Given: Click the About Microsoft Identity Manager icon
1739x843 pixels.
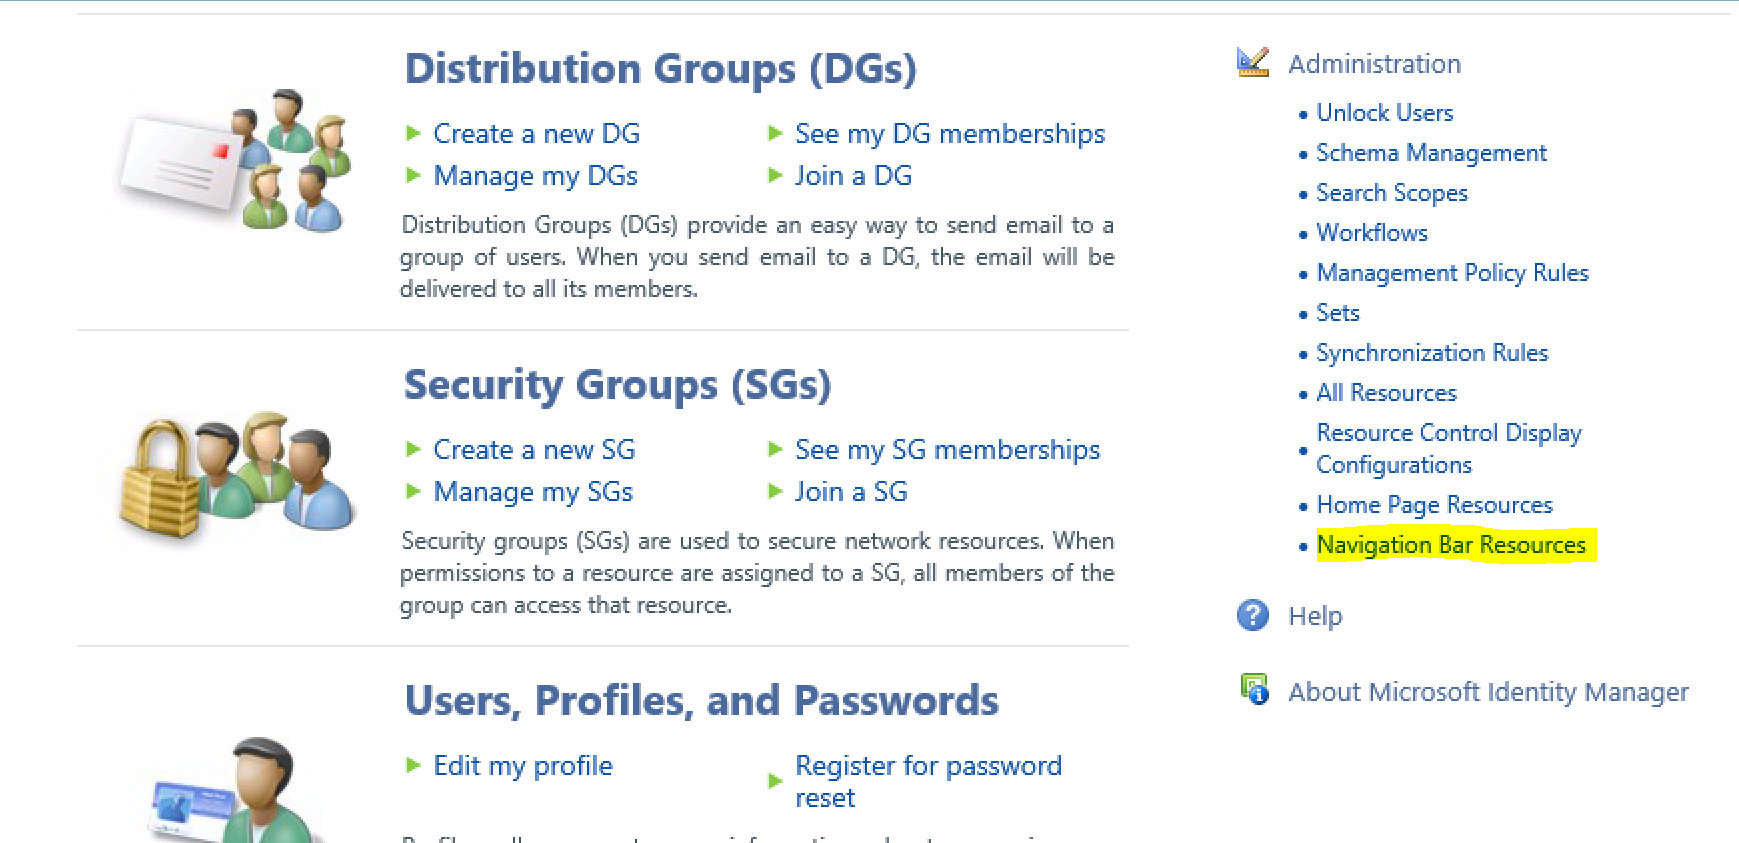Looking at the screenshot, I should 1254,689.
